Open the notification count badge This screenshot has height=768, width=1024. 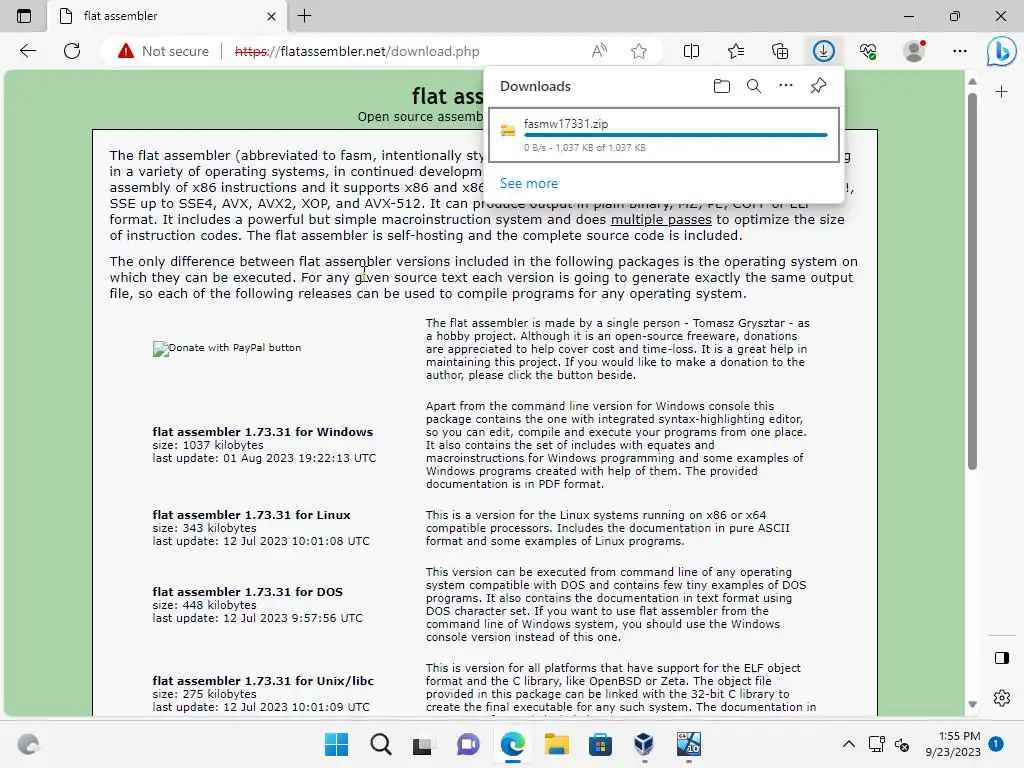pyautogui.click(x=996, y=743)
